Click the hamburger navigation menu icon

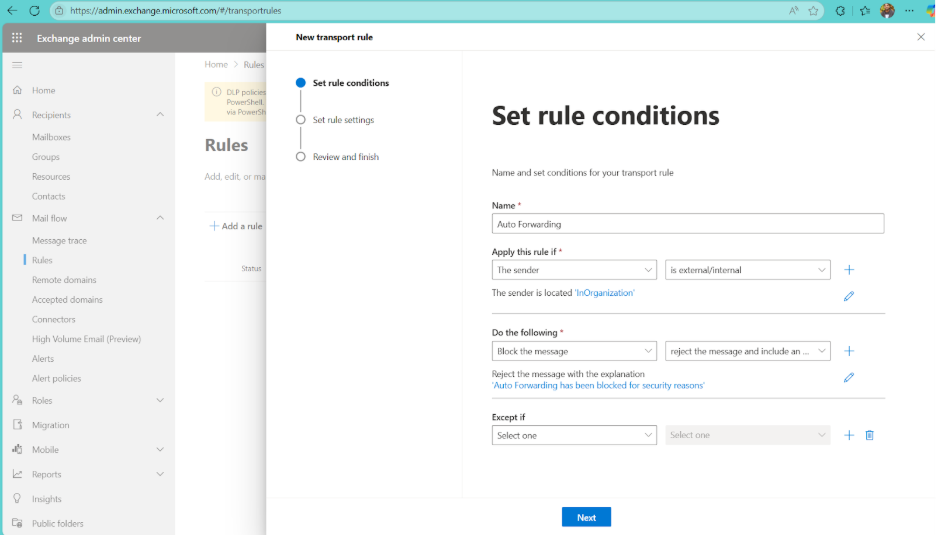(17, 64)
